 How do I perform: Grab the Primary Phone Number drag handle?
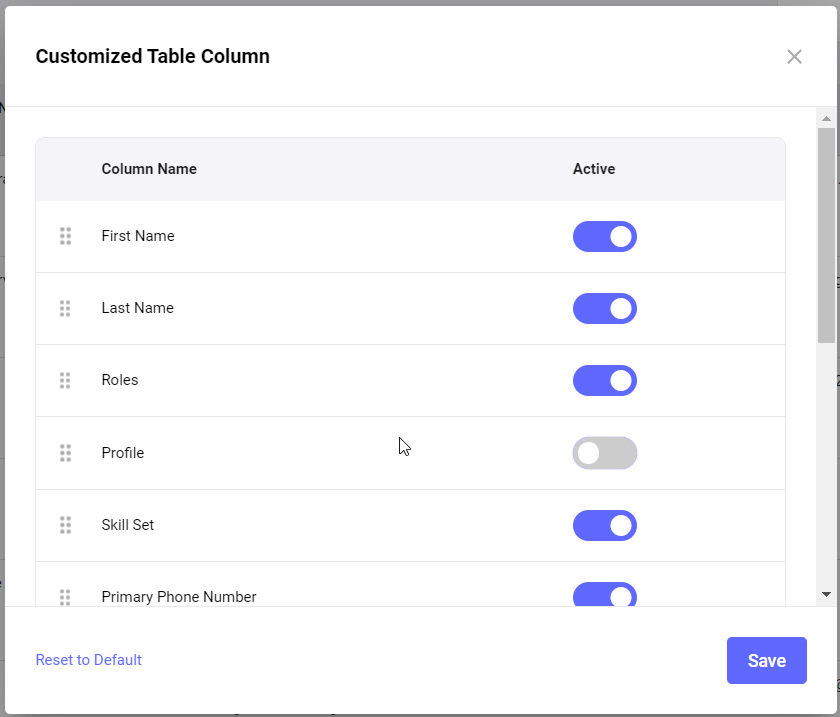pyautogui.click(x=65, y=597)
